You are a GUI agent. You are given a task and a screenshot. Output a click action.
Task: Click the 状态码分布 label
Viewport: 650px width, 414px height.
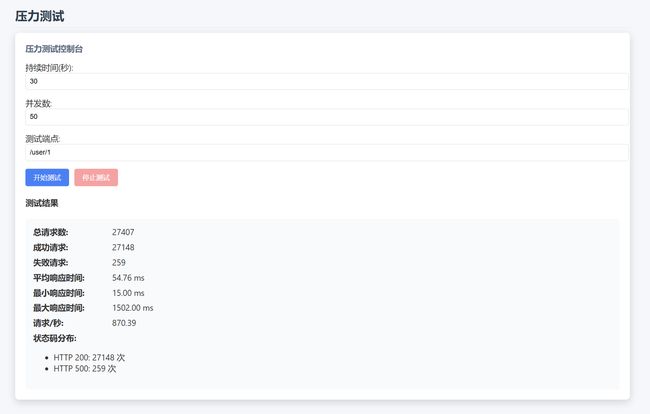(x=55, y=338)
